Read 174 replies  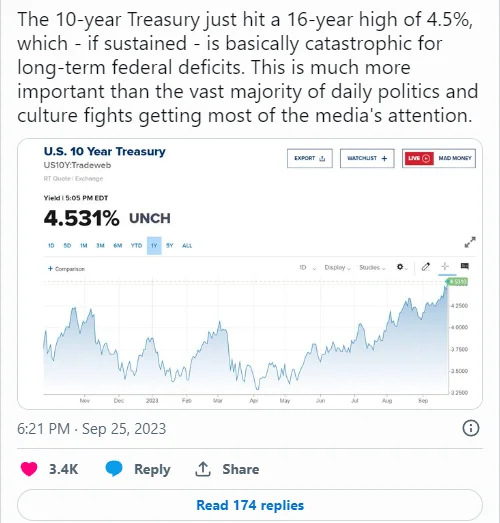click(250, 505)
